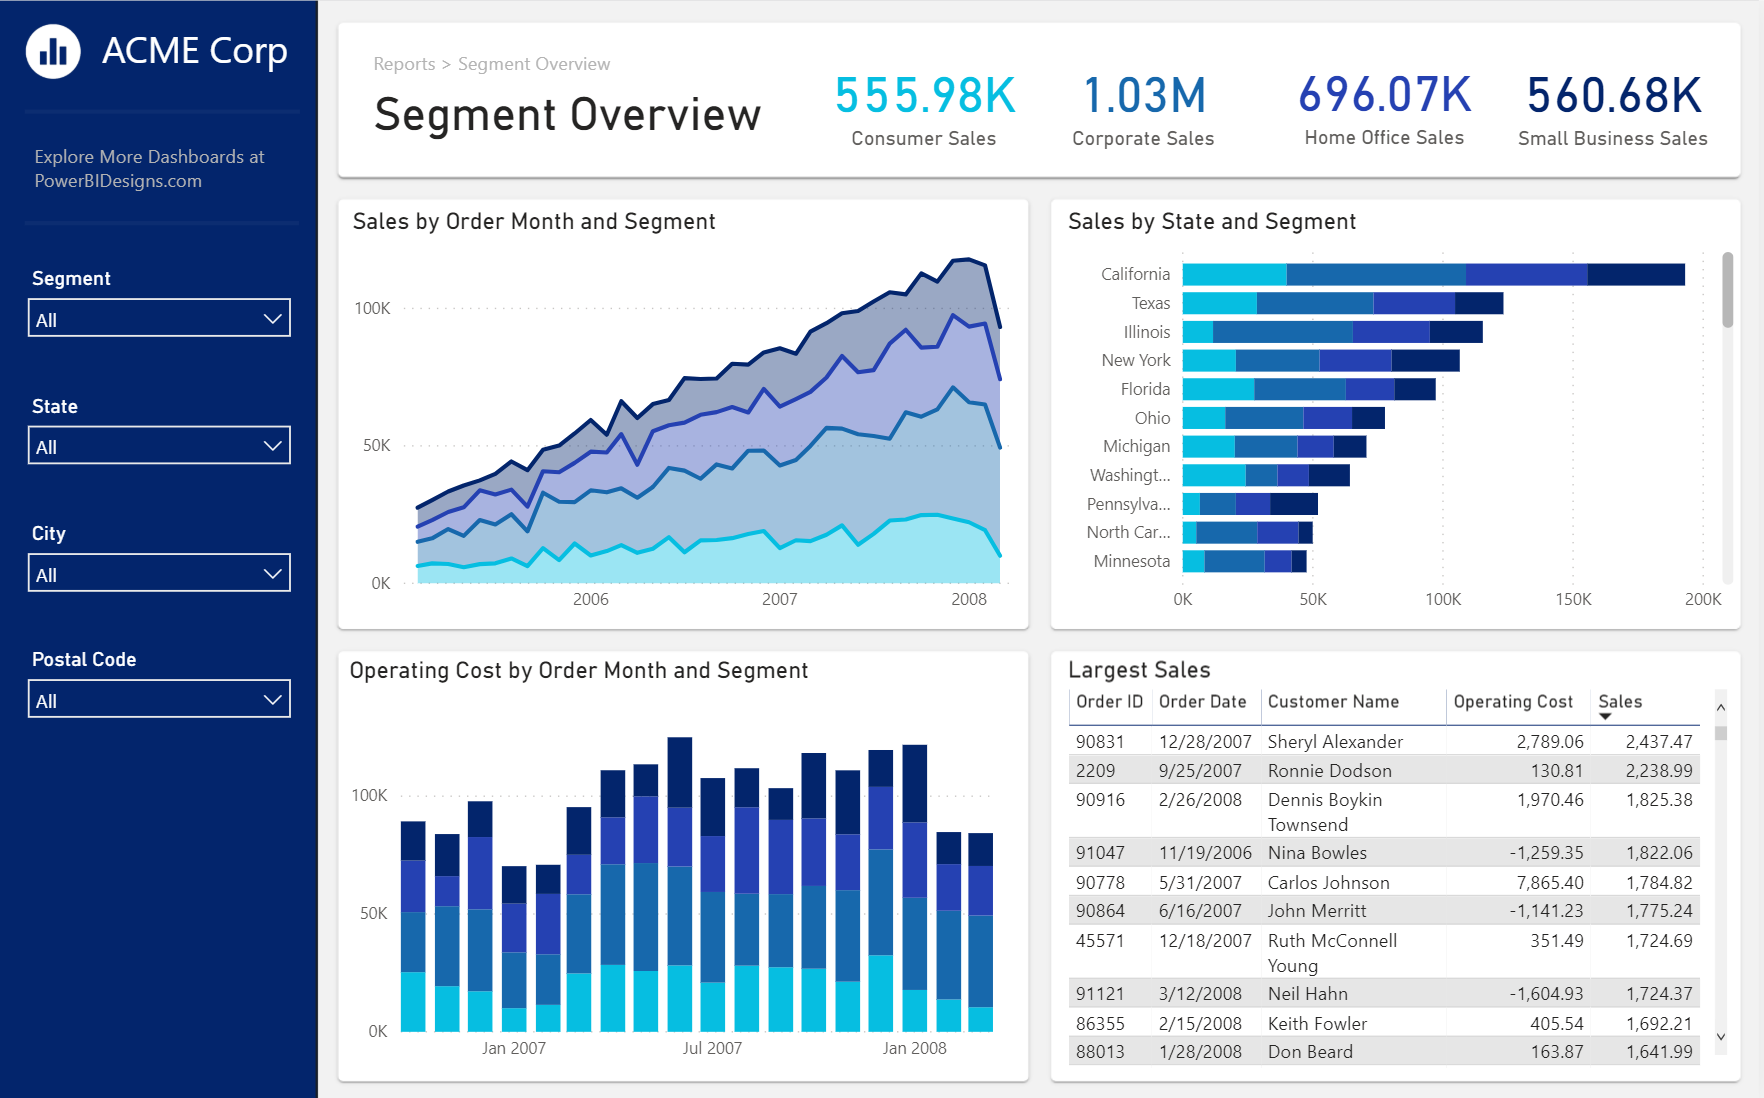Go to Reports in the breadcrumb
The height and width of the screenshot is (1098, 1764).
pyautogui.click(x=404, y=64)
